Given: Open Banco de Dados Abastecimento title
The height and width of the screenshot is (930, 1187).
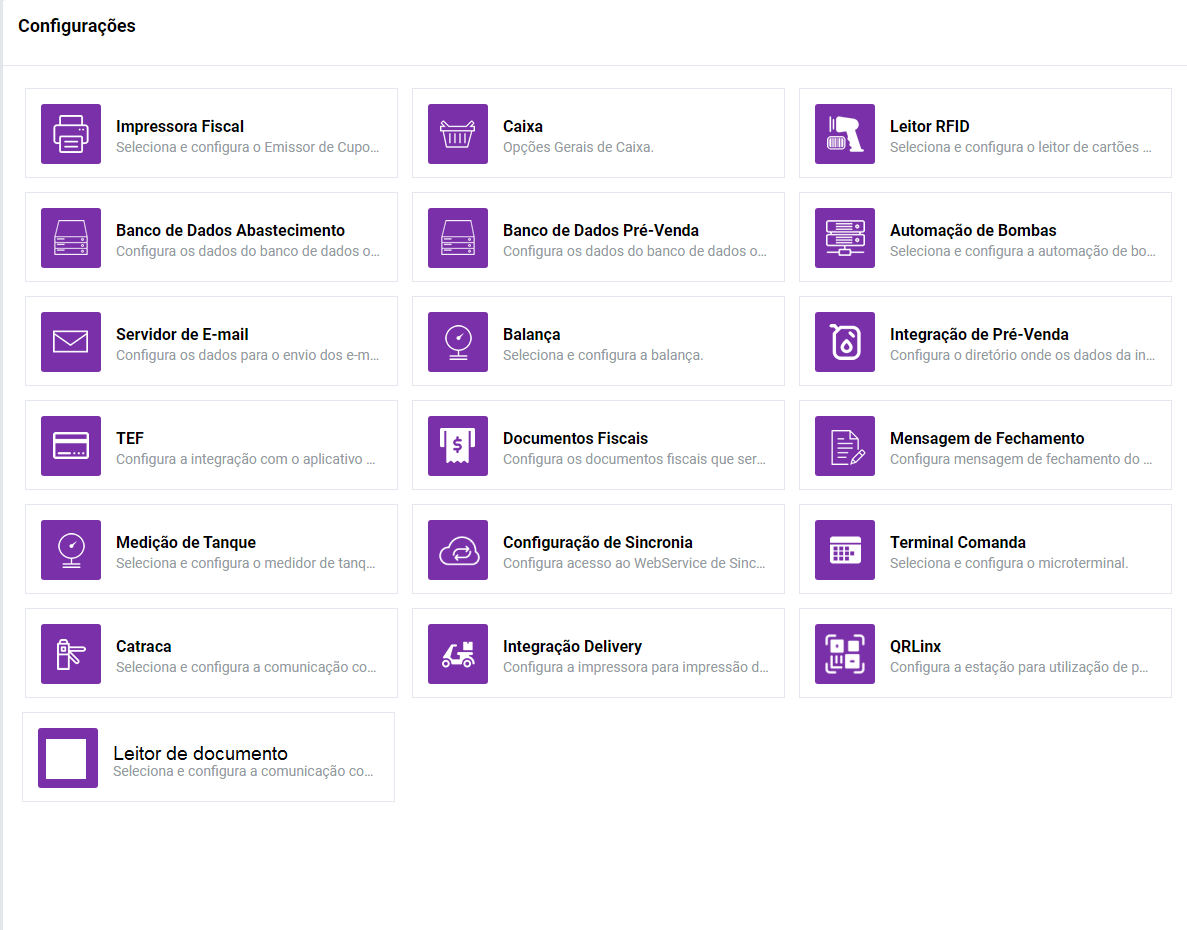Looking at the screenshot, I should 230,230.
